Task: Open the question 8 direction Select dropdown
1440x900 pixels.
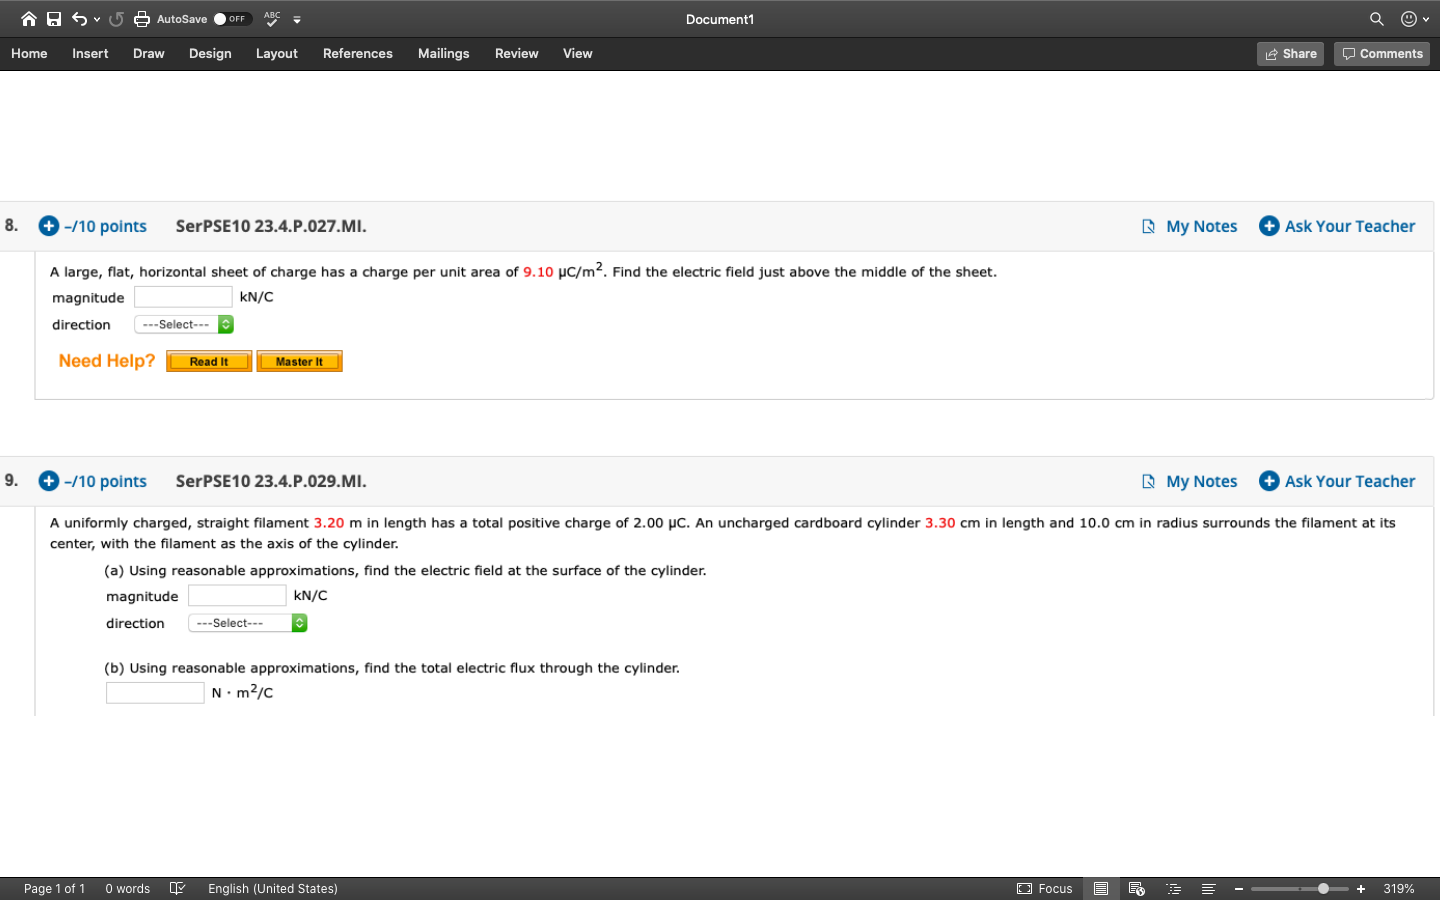Action: [184, 325]
